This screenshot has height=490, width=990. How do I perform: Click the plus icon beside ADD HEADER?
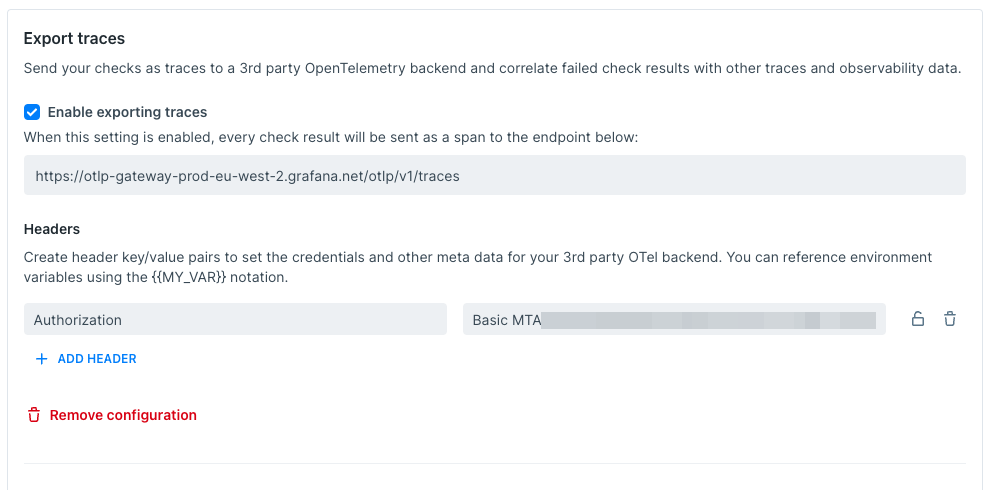[x=41, y=359]
